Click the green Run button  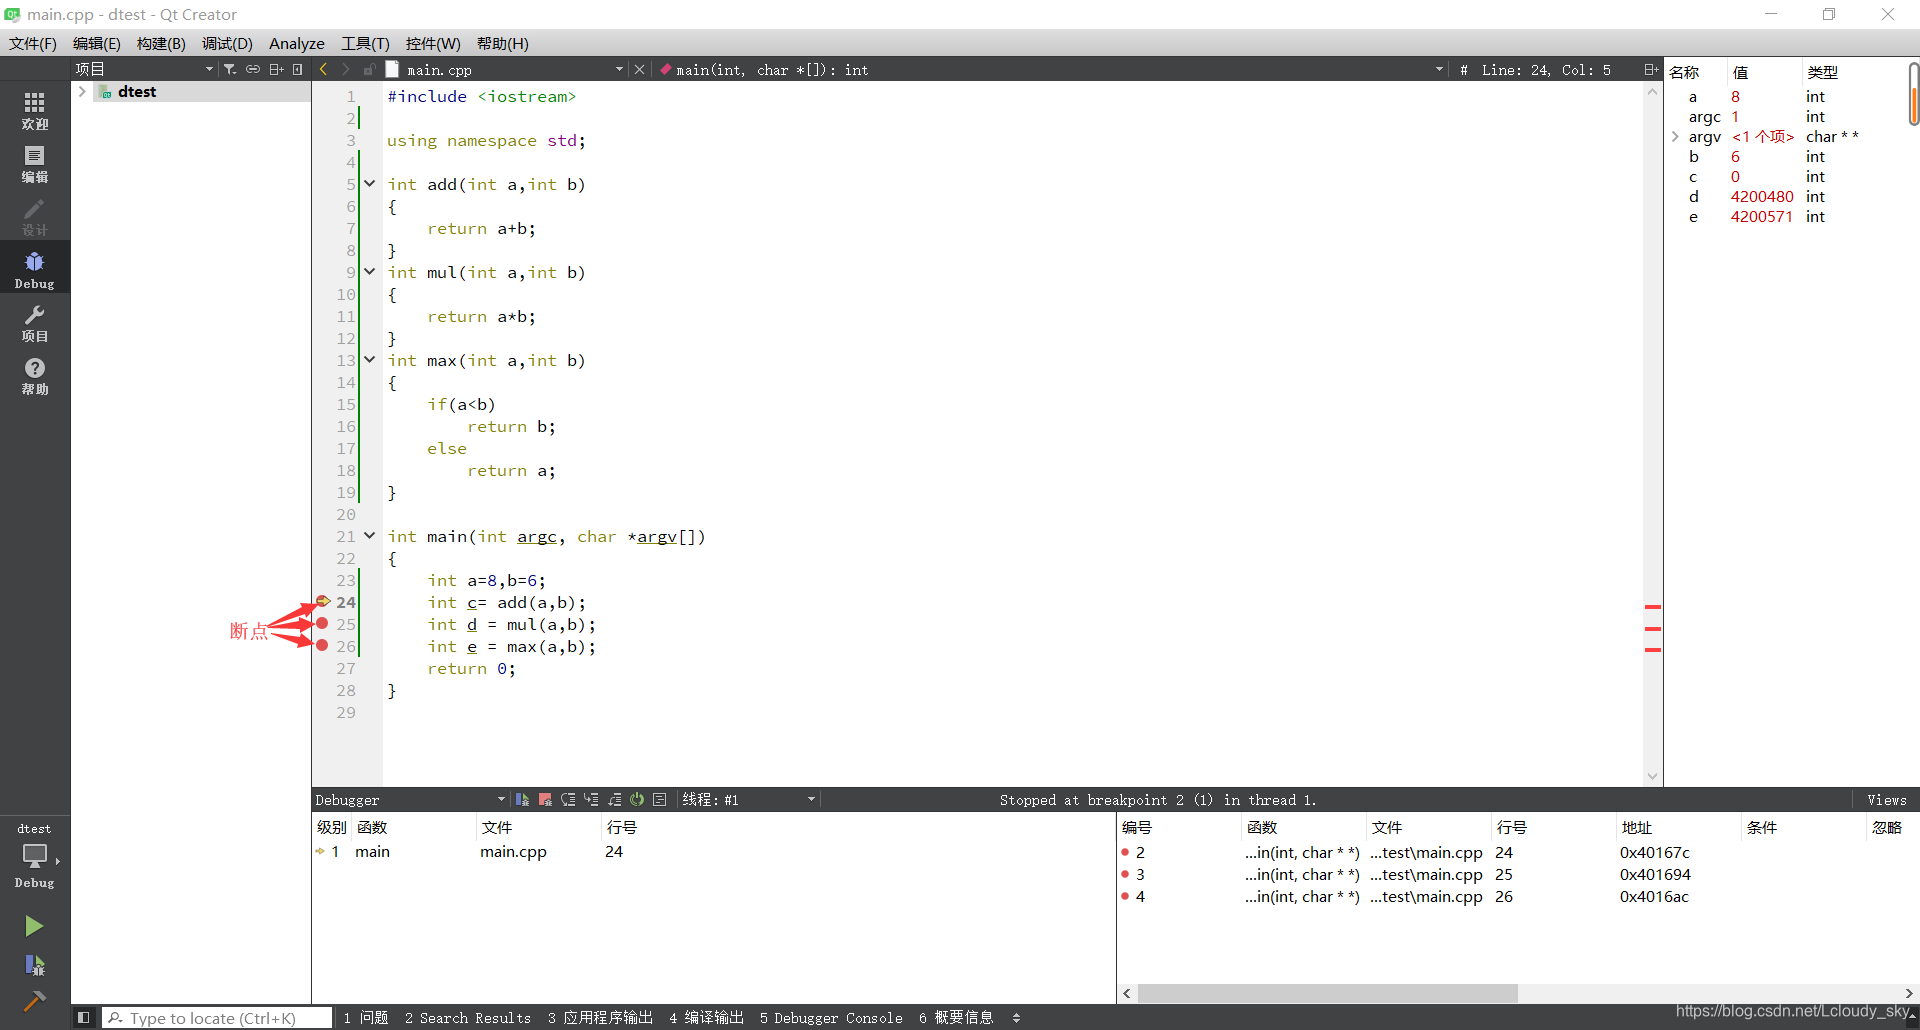pyautogui.click(x=34, y=926)
